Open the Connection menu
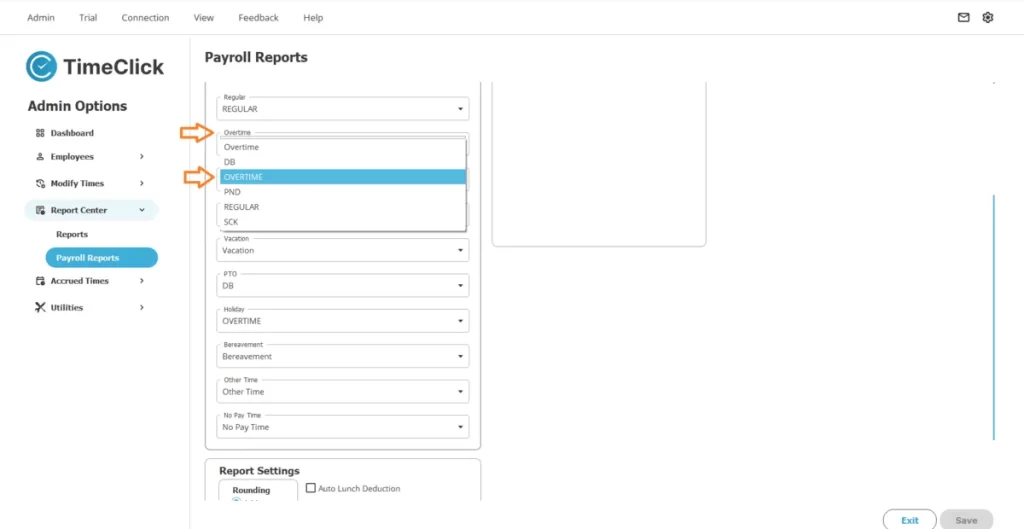 click(x=145, y=18)
